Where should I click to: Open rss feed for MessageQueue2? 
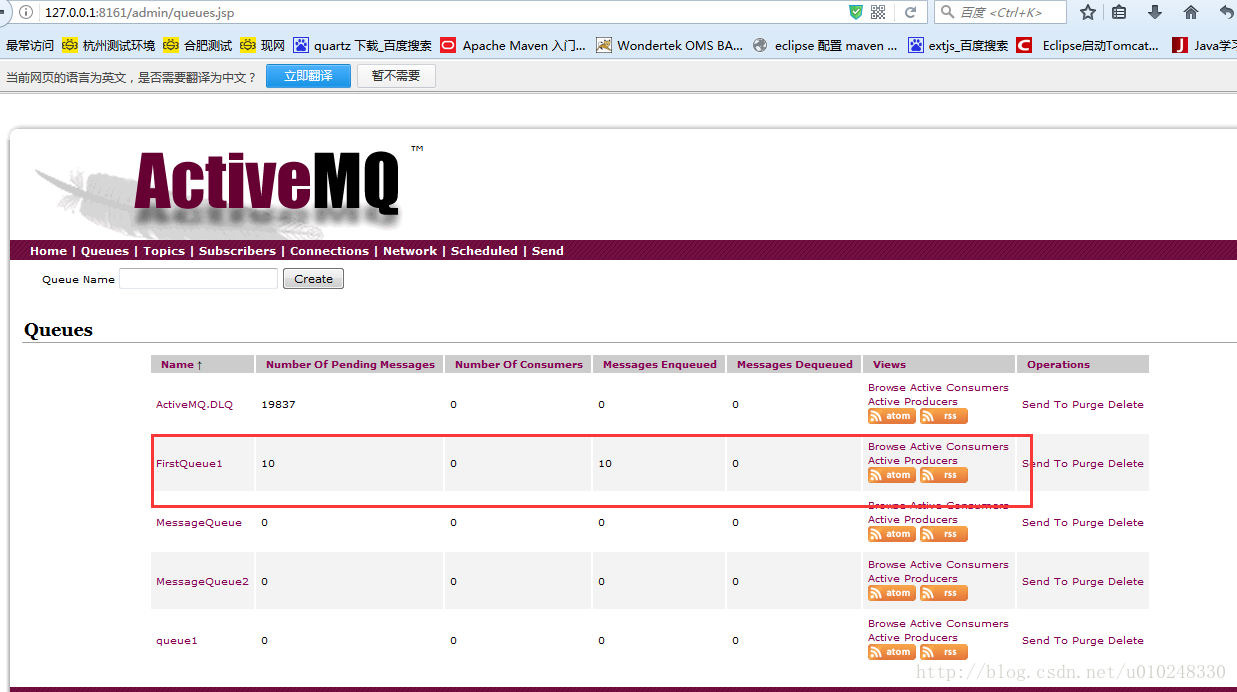pyautogui.click(x=943, y=593)
